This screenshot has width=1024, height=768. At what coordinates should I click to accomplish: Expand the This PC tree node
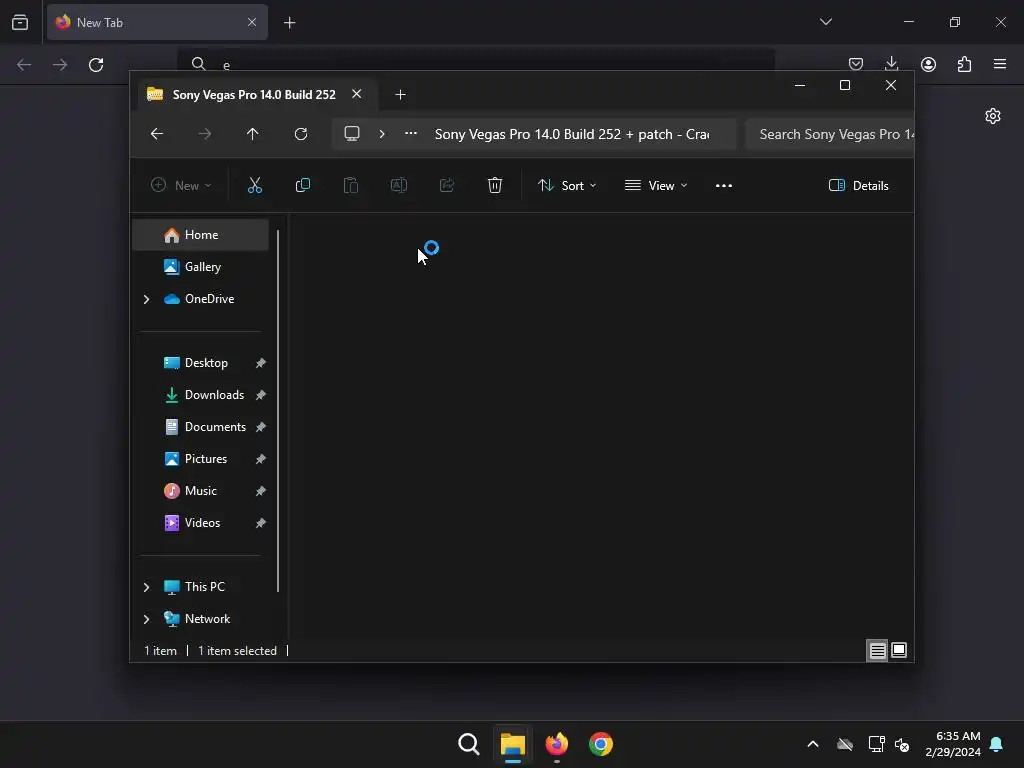[146, 587]
